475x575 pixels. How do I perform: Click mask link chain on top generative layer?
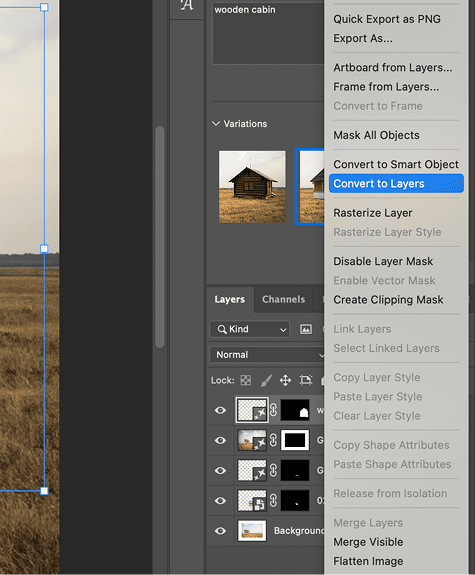pyautogui.click(x=273, y=410)
